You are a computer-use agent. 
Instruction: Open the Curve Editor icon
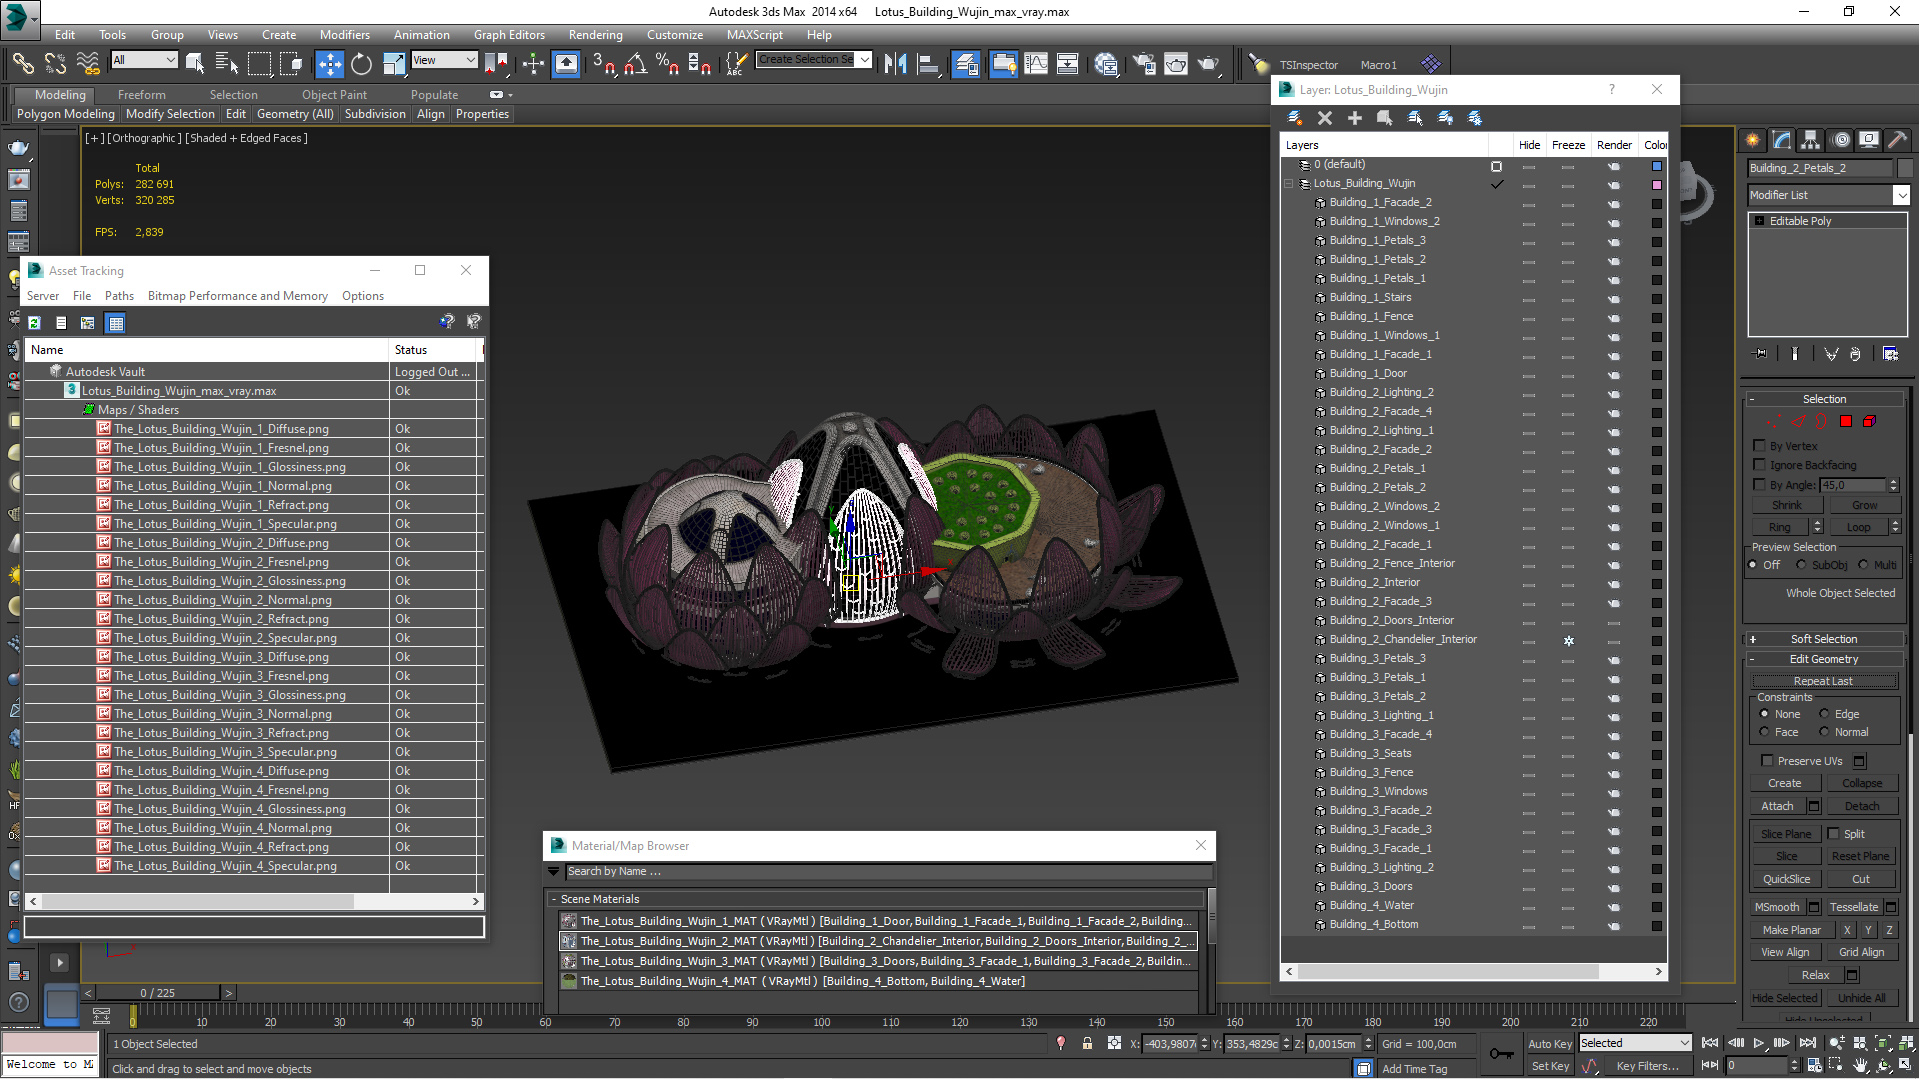(x=1036, y=64)
